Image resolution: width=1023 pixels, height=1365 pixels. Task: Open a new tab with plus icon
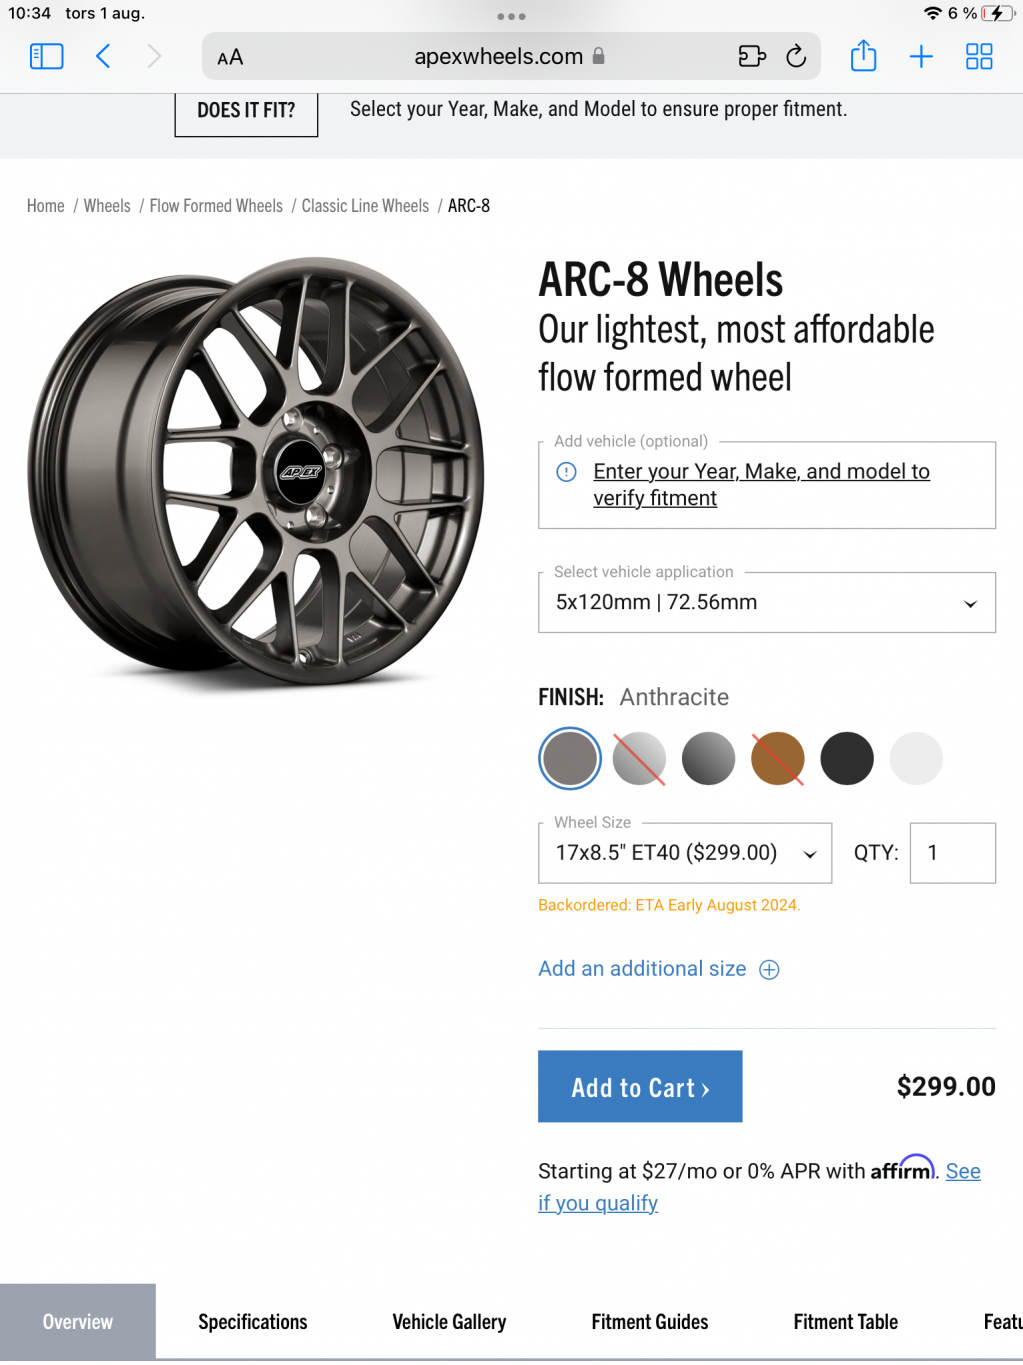(921, 56)
